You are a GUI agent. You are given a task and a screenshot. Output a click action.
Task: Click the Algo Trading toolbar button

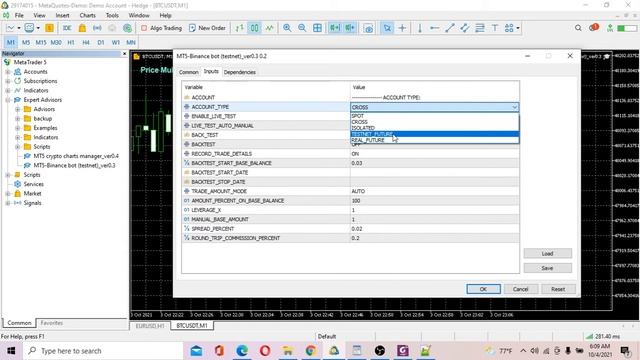161,28
